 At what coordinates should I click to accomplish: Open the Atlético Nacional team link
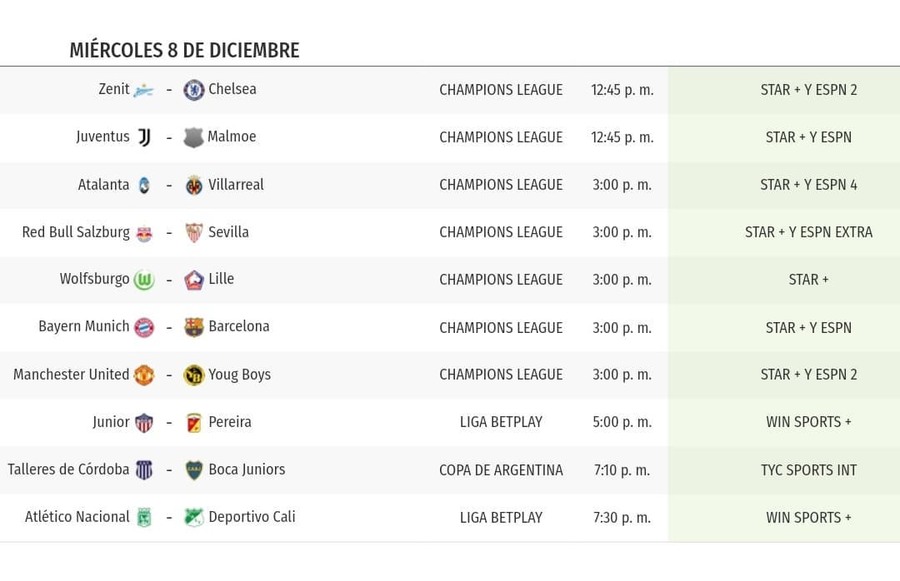click(x=77, y=517)
